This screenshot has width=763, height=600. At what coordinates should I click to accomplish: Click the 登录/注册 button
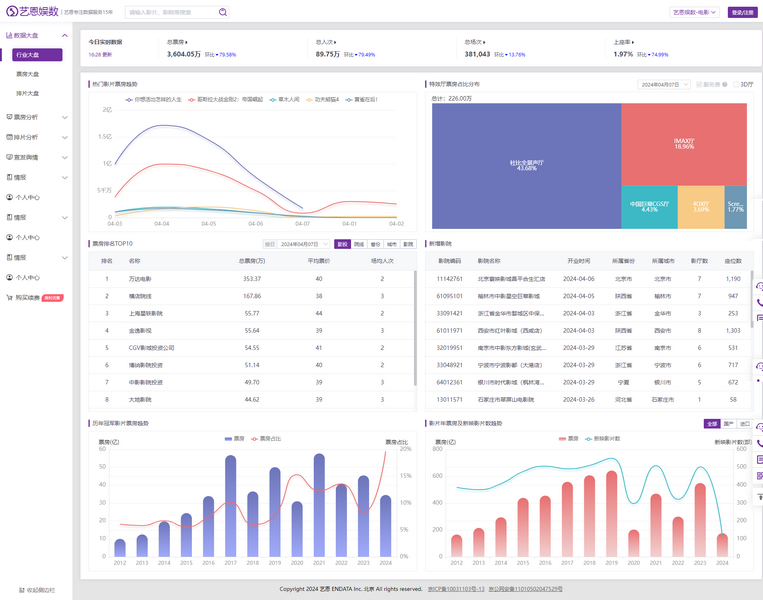pyautogui.click(x=743, y=13)
